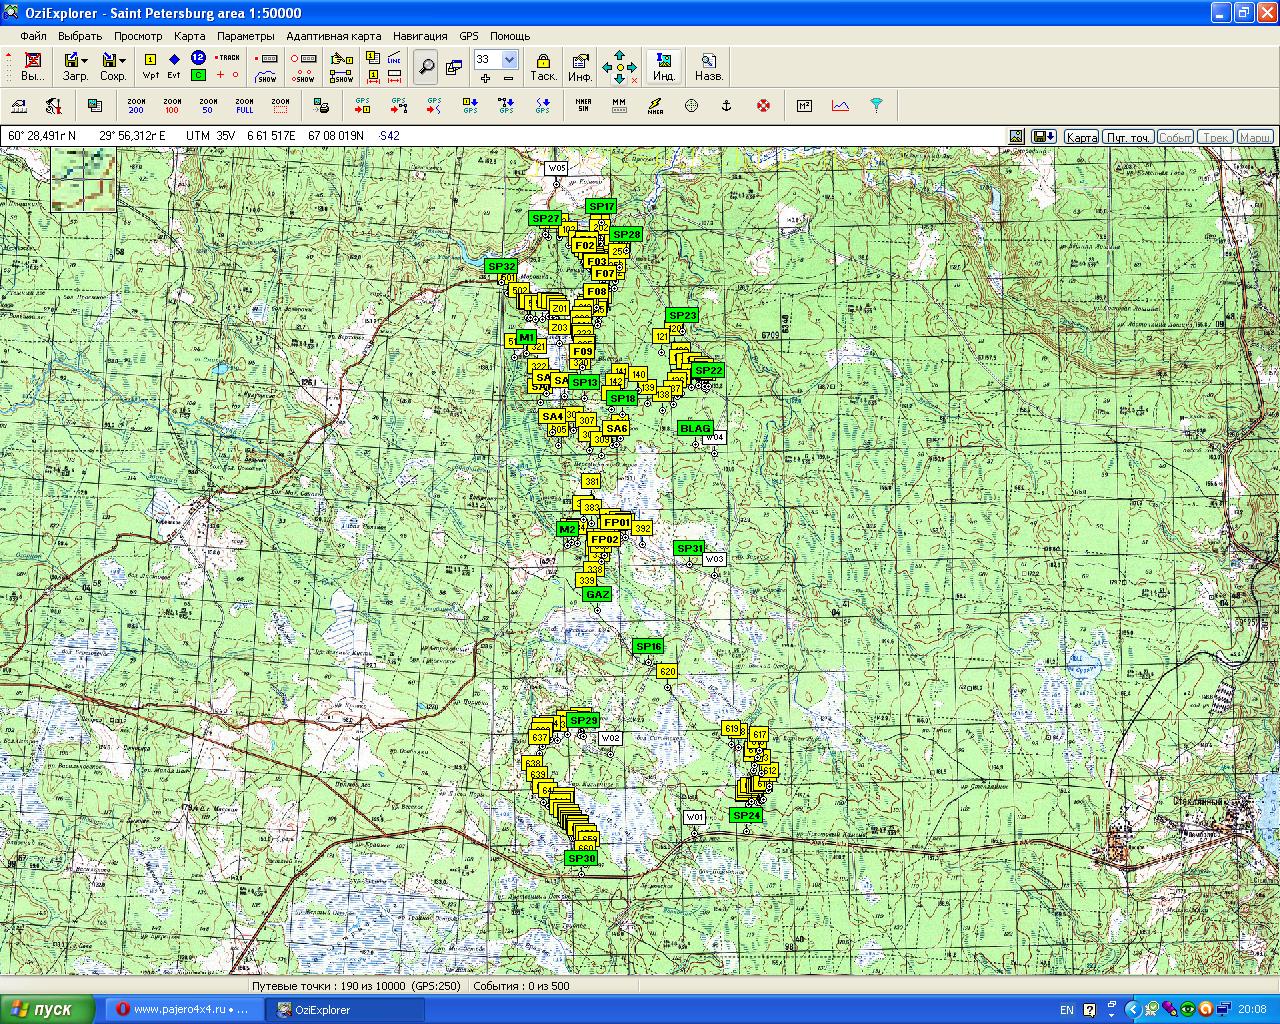The height and width of the screenshot is (1024, 1280).
Task: Click the Zoom FULL button
Action: coord(244,105)
